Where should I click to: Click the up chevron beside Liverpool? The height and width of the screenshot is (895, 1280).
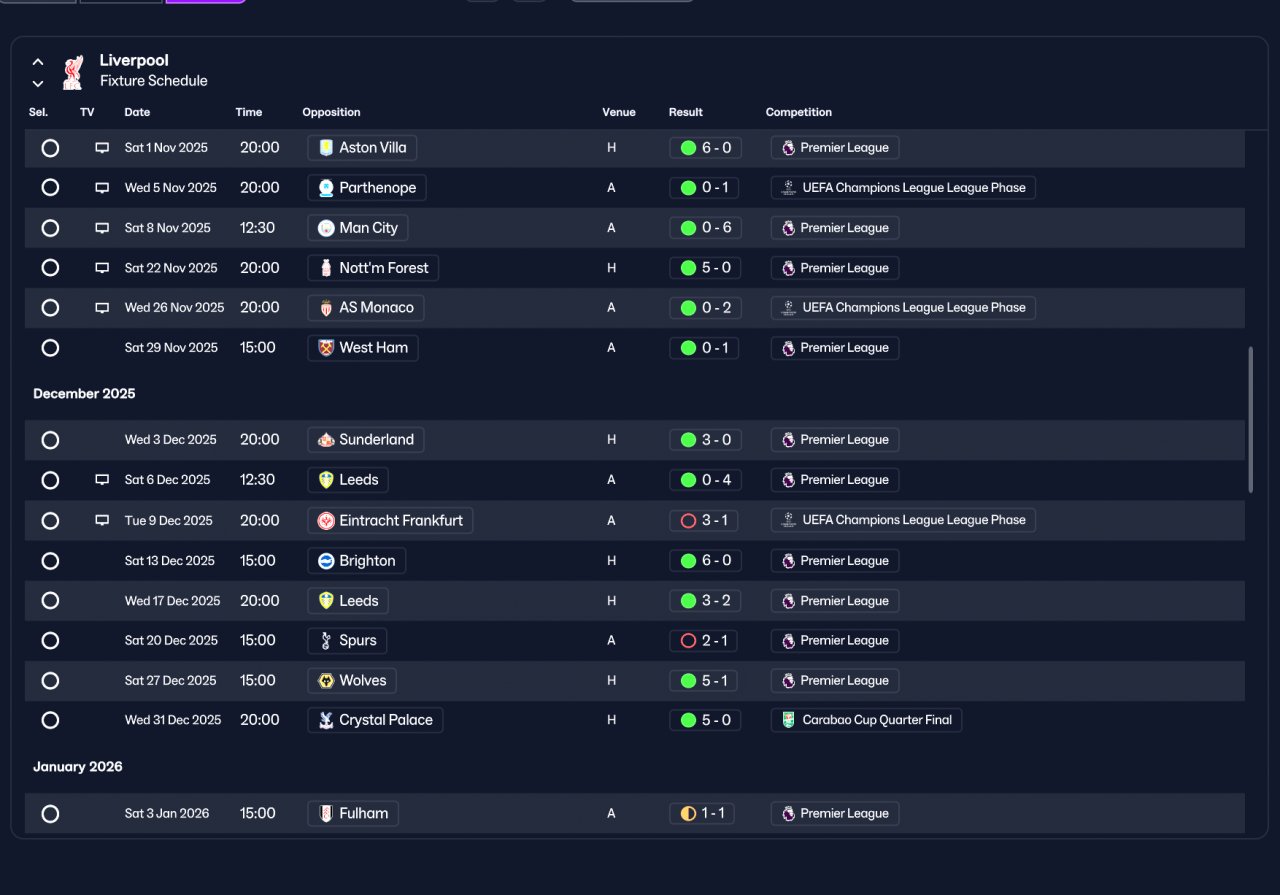tap(38, 62)
